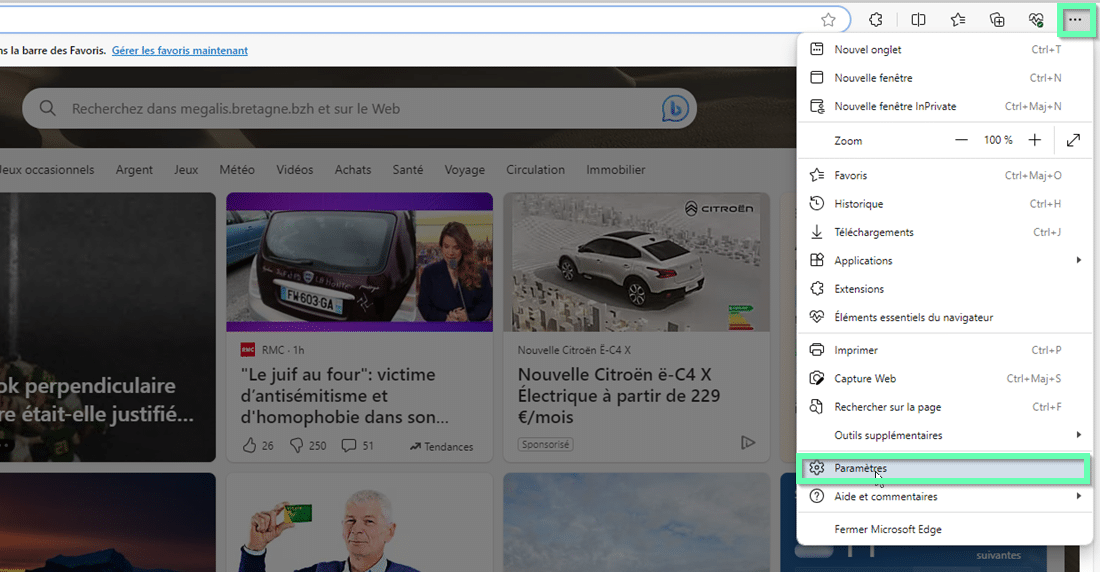Click the Sponsorisé badge
This screenshot has width=1100, height=572.
click(545, 444)
